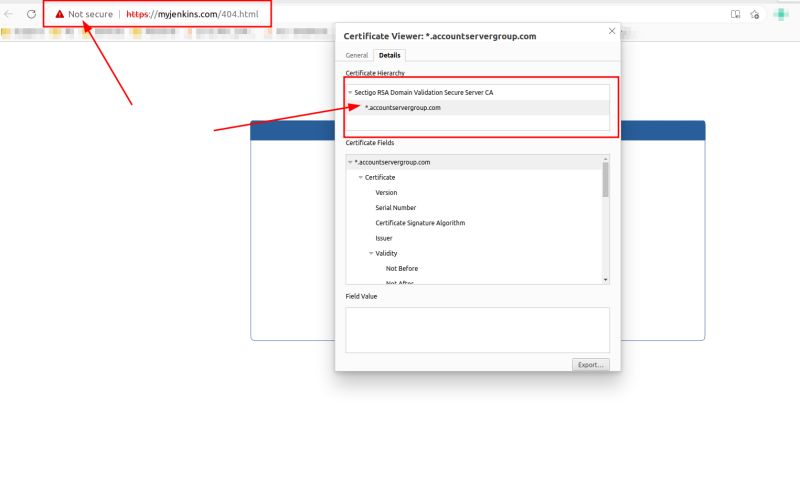Collapse the Certificate node arrow

(360, 178)
